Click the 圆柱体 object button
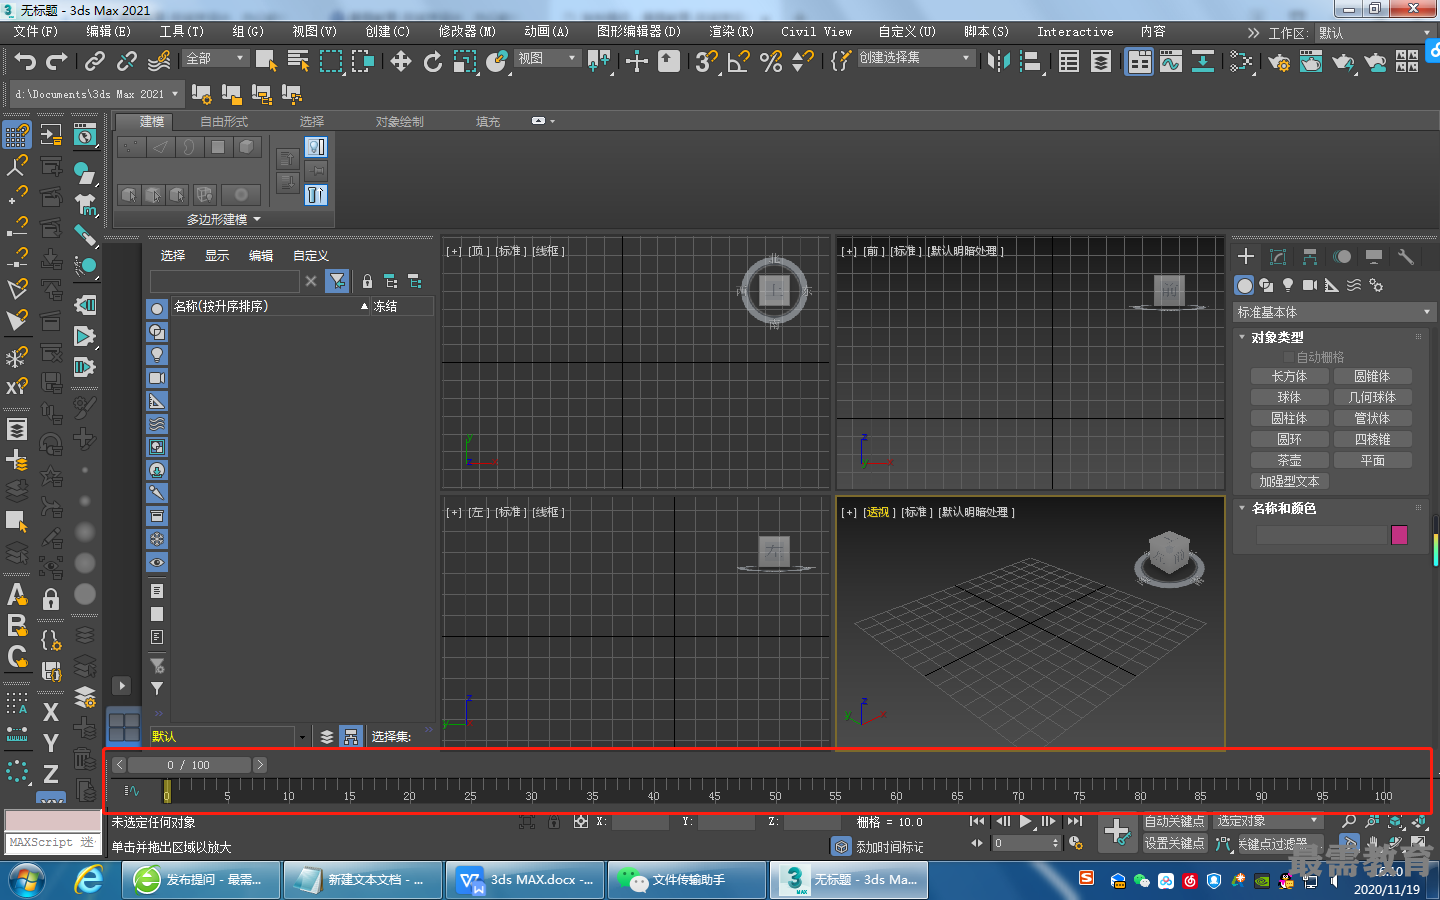This screenshot has height=900, width=1440. coord(1289,419)
